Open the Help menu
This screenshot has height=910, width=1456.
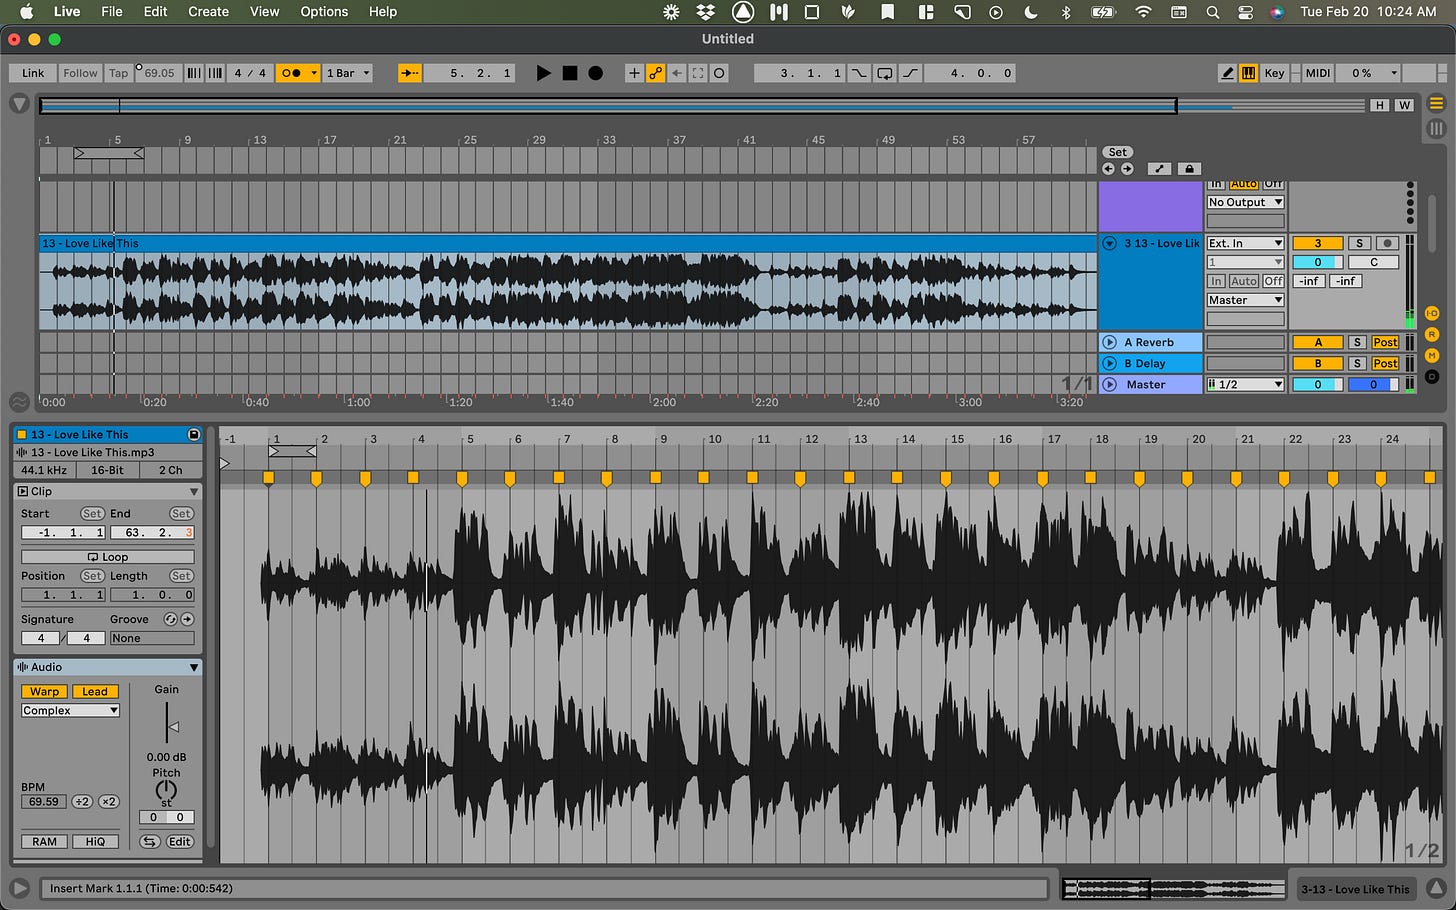pos(383,12)
